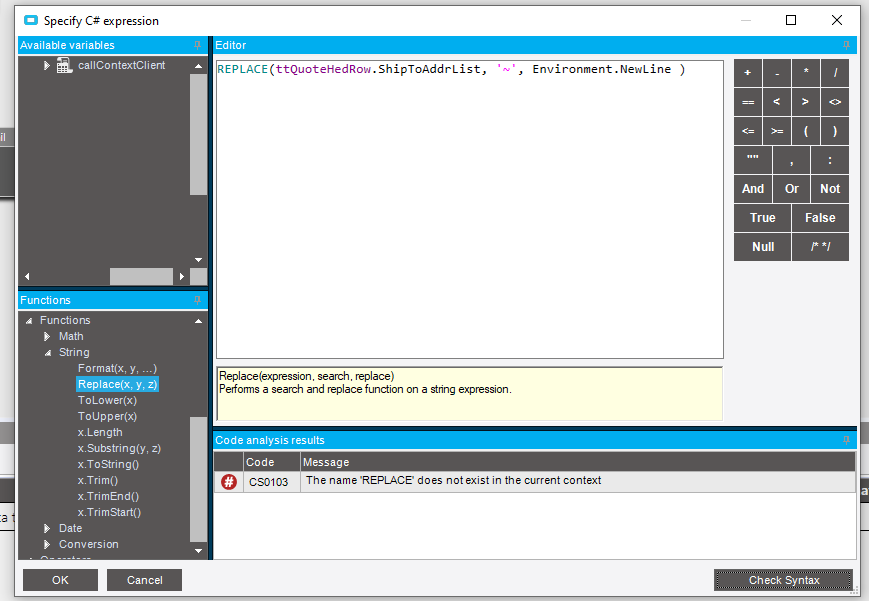This screenshot has height=601, width=869.
Task: Insert the True literal
Action: [763, 218]
